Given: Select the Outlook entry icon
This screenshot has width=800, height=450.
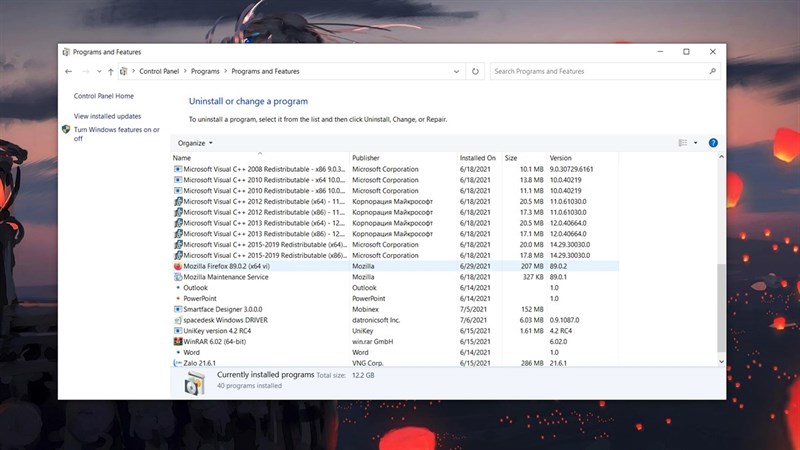Looking at the screenshot, I should click(x=178, y=288).
